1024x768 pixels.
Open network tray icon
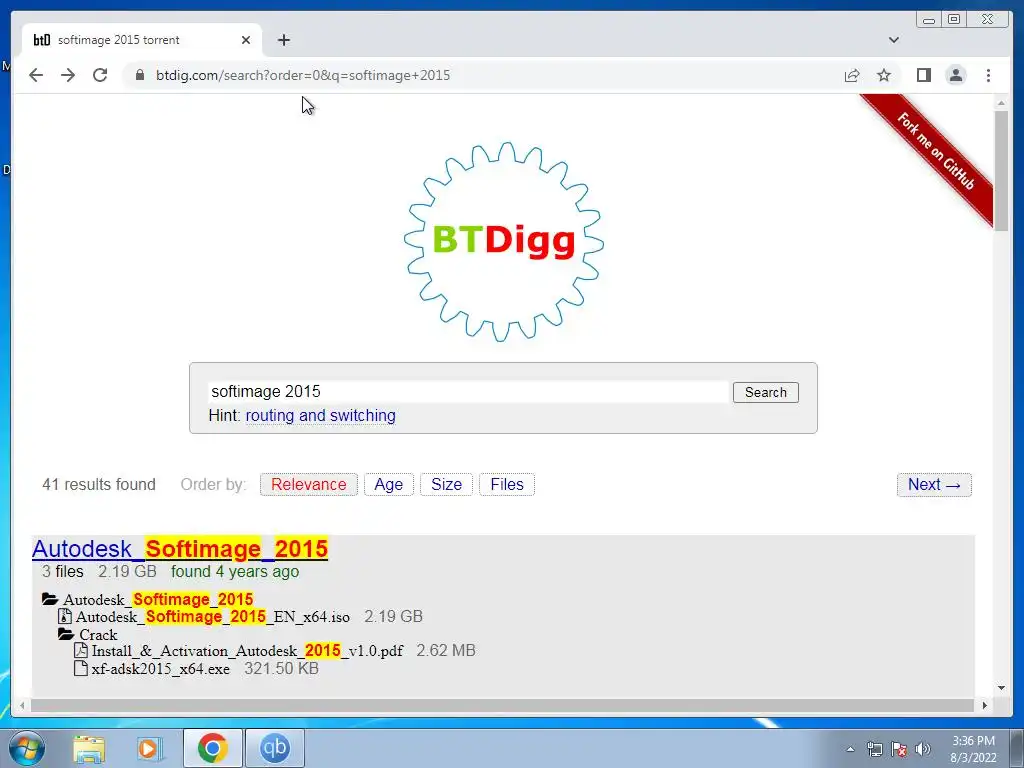click(x=874, y=749)
